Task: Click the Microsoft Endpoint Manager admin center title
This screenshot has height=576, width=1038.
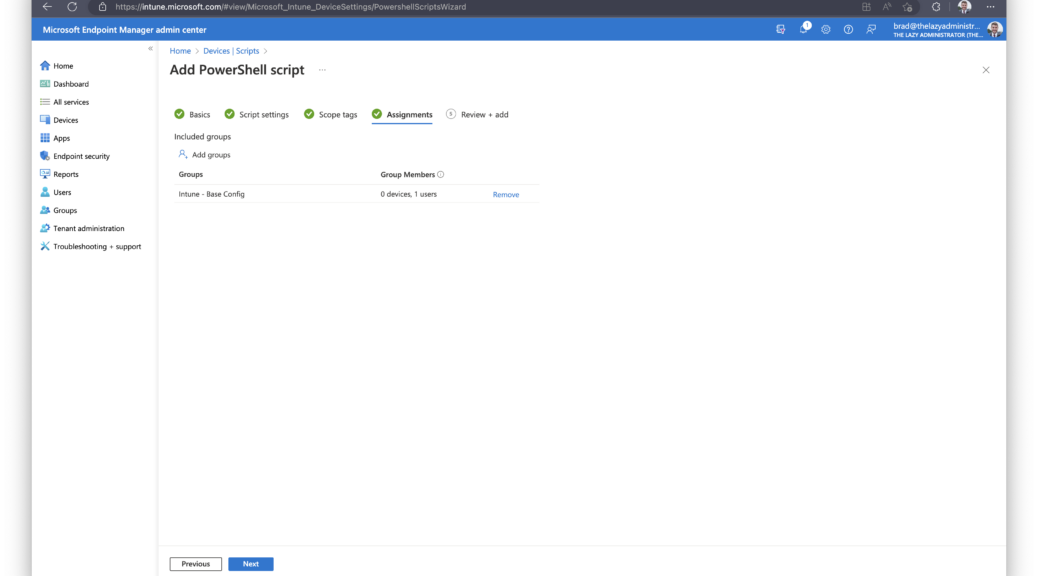Action: (124, 30)
